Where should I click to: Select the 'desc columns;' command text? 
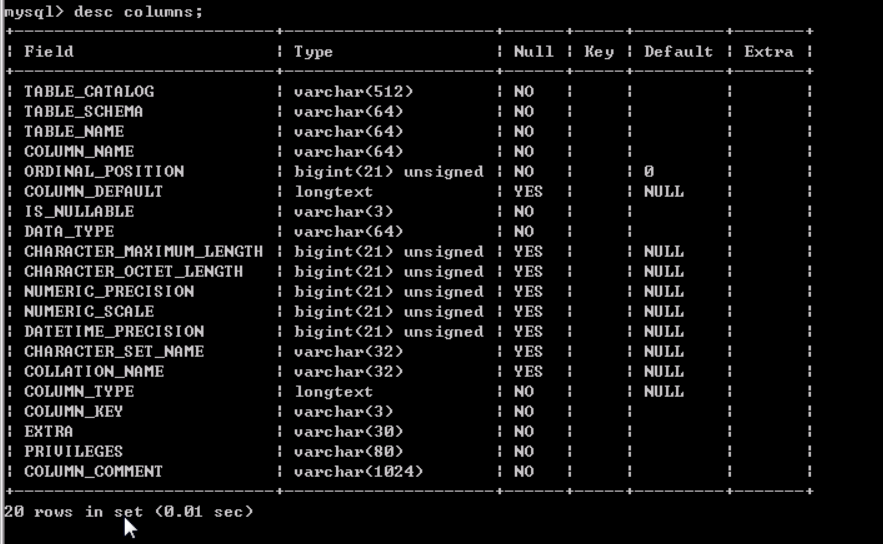[139, 11]
